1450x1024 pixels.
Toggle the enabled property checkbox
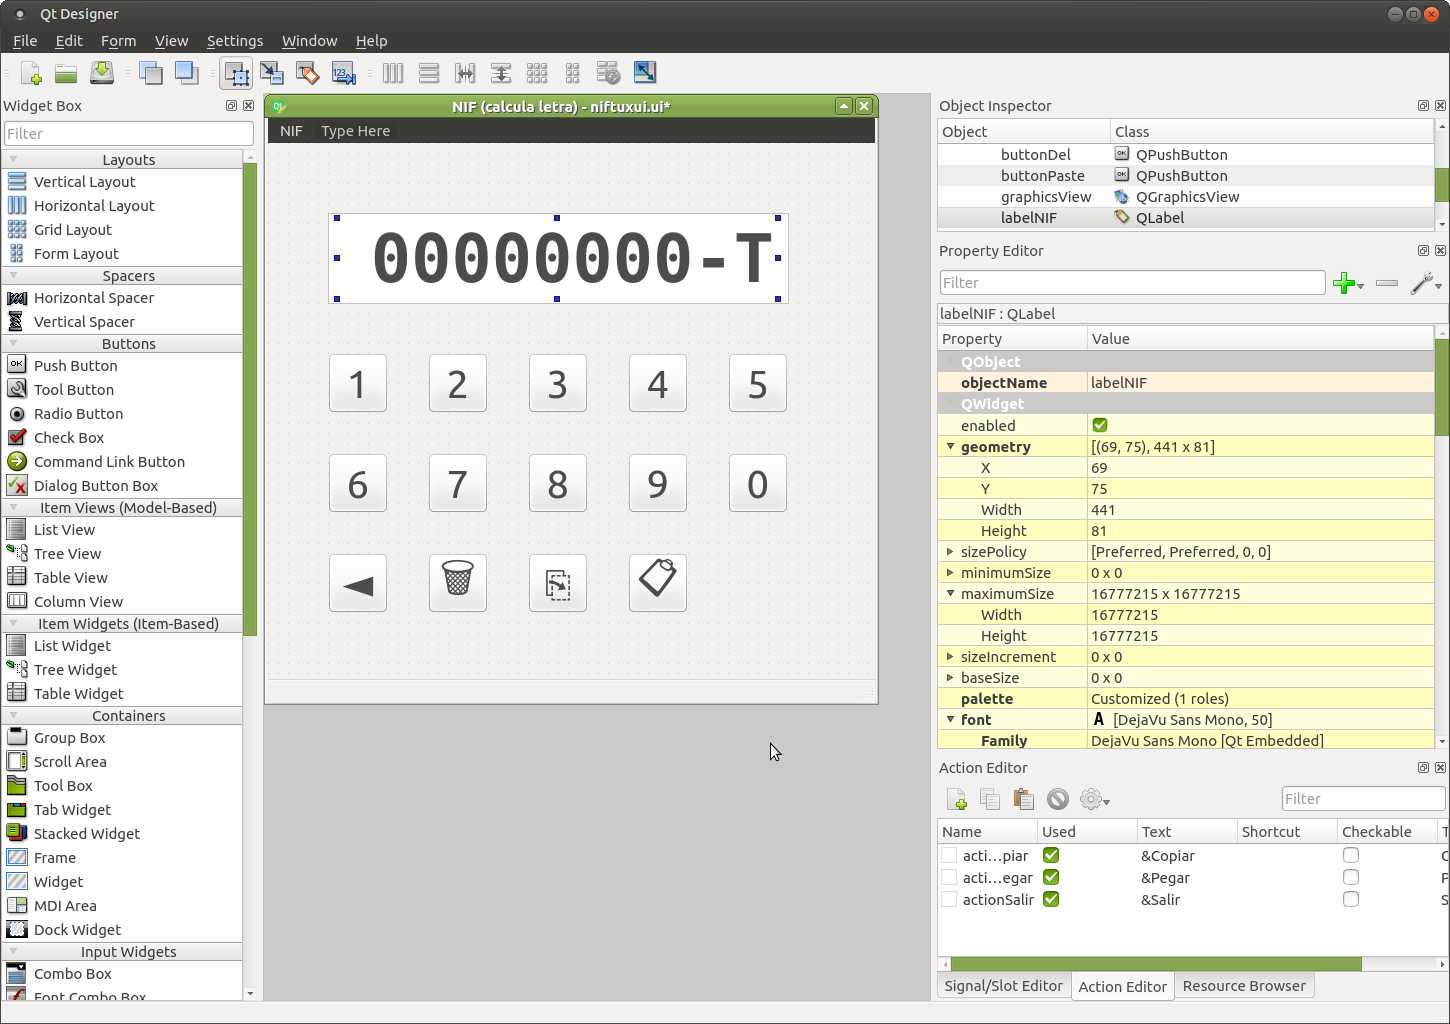coord(1100,425)
